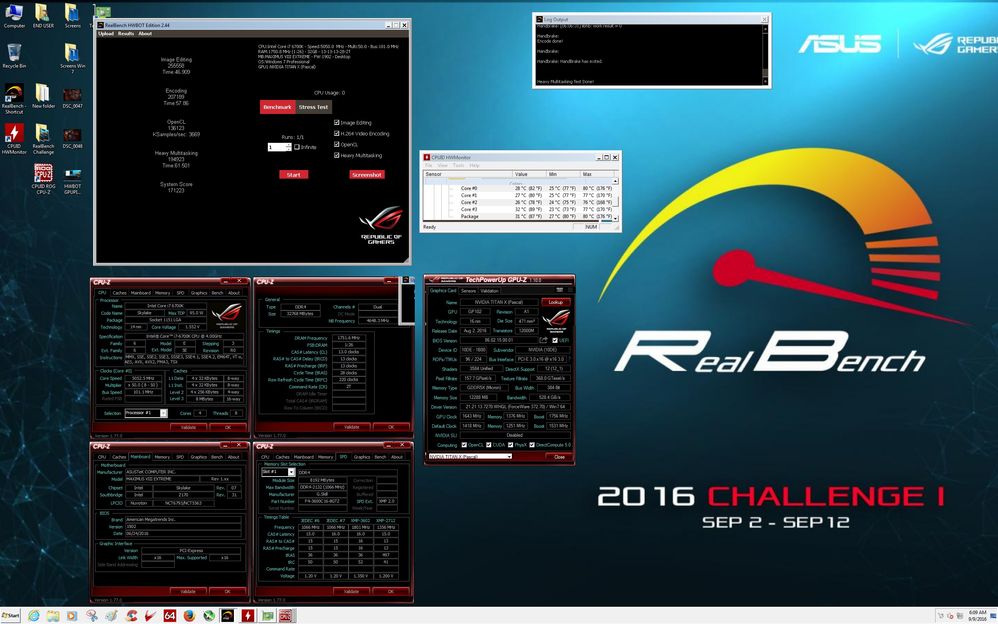This screenshot has height=624, width=998.
Task: Open the END USER folder icon
Action: click(43, 16)
